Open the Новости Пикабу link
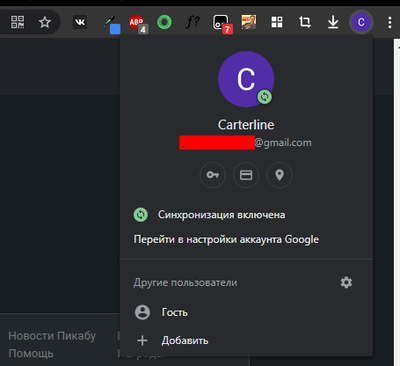The image size is (400, 366). (x=52, y=336)
